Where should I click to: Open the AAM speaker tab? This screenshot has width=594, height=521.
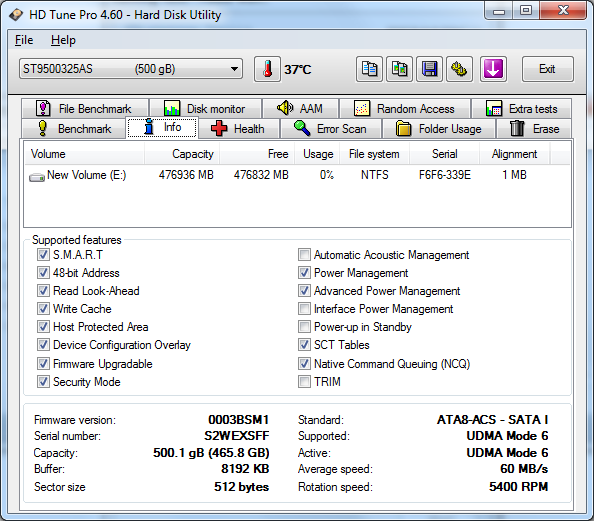[x=300, y=109]
